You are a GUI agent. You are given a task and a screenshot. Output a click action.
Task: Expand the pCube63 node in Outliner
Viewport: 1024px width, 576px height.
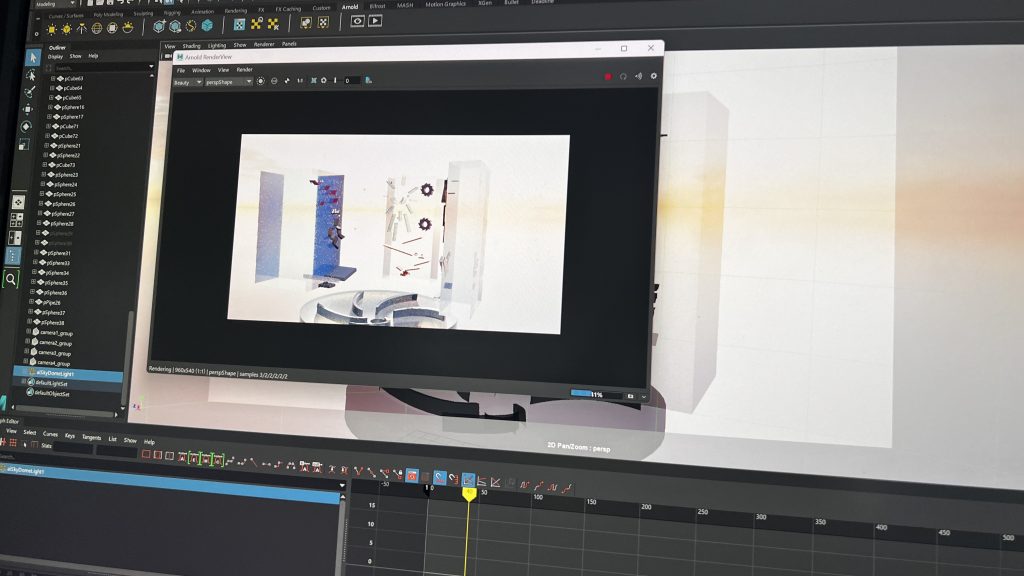(x=53, y=78)
